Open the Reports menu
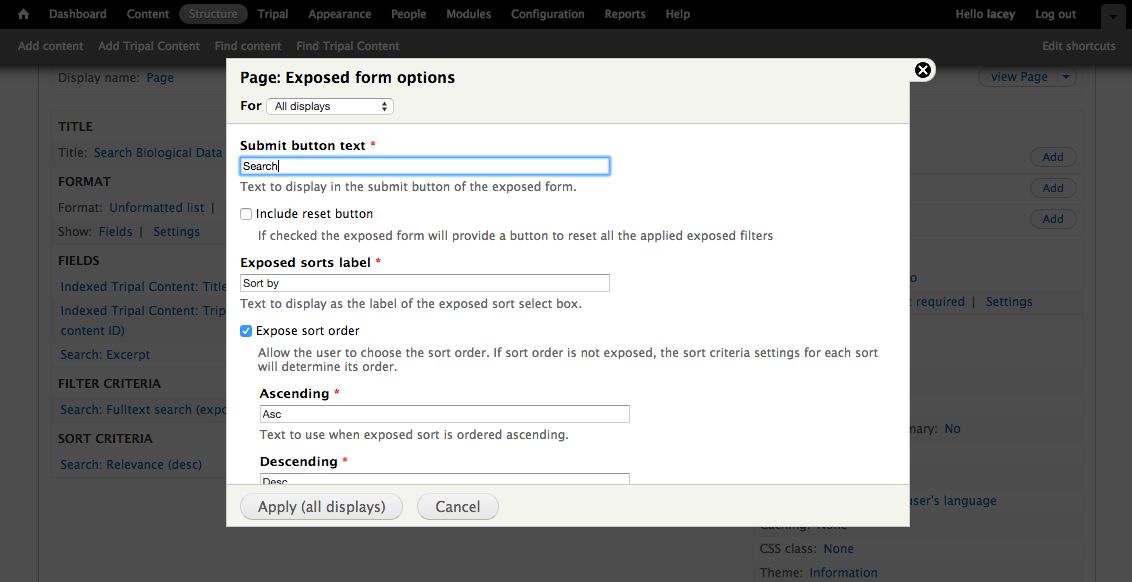The image size is (1132, 582). click(624, 14)
